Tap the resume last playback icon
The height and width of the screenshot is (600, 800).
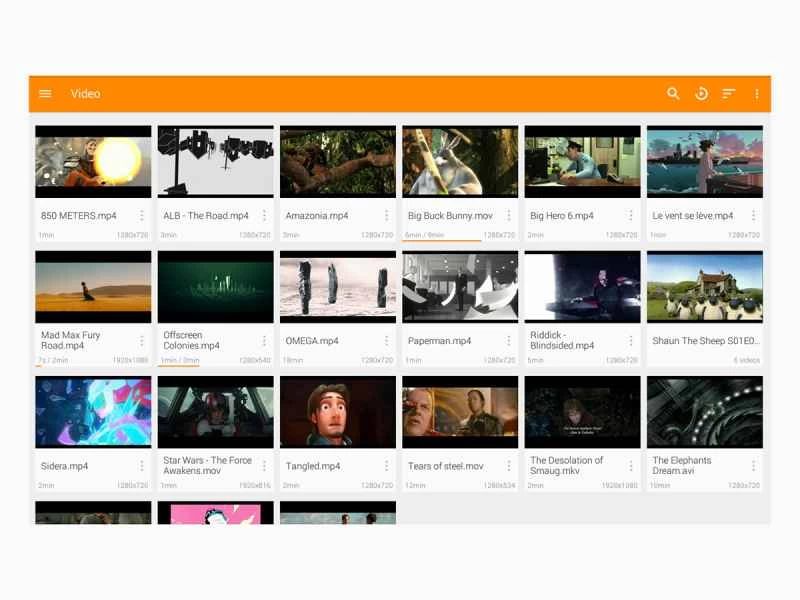[701, 94]
